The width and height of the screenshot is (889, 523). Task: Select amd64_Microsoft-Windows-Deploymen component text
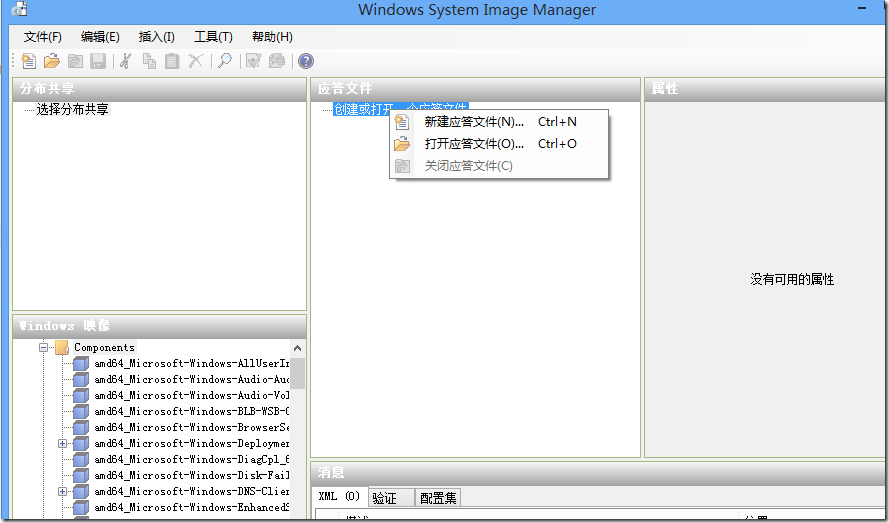pyautogui.click(x=192, y=443)
